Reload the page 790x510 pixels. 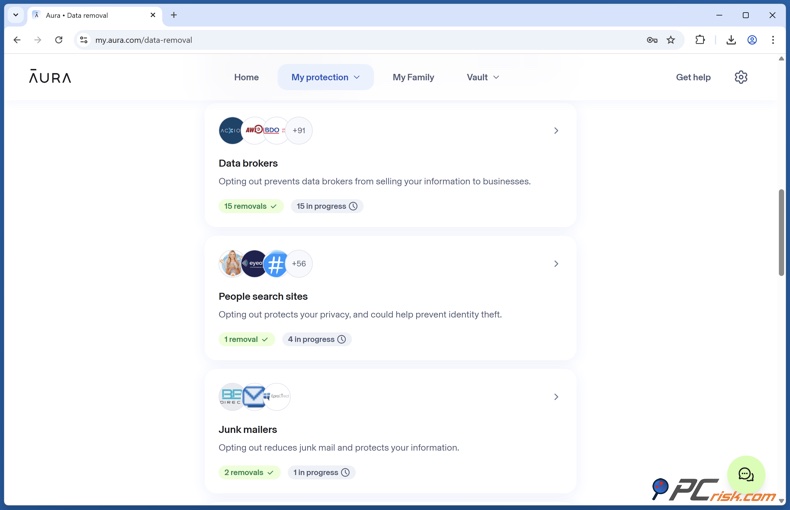point(59,40)
